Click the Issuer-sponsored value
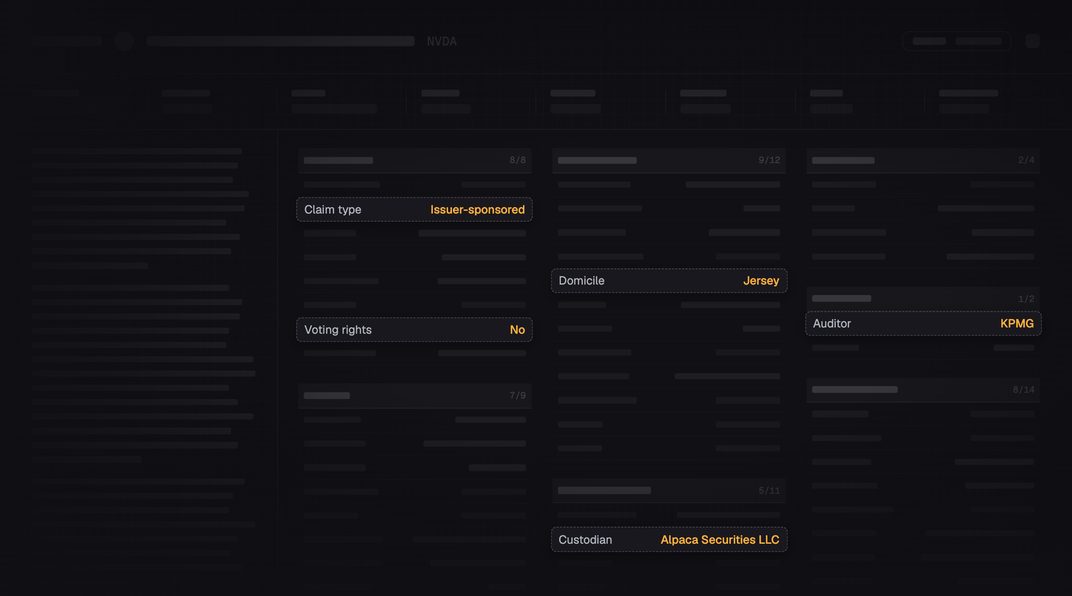Screen dimensions: 1072x596 click(x=477, y=210)
